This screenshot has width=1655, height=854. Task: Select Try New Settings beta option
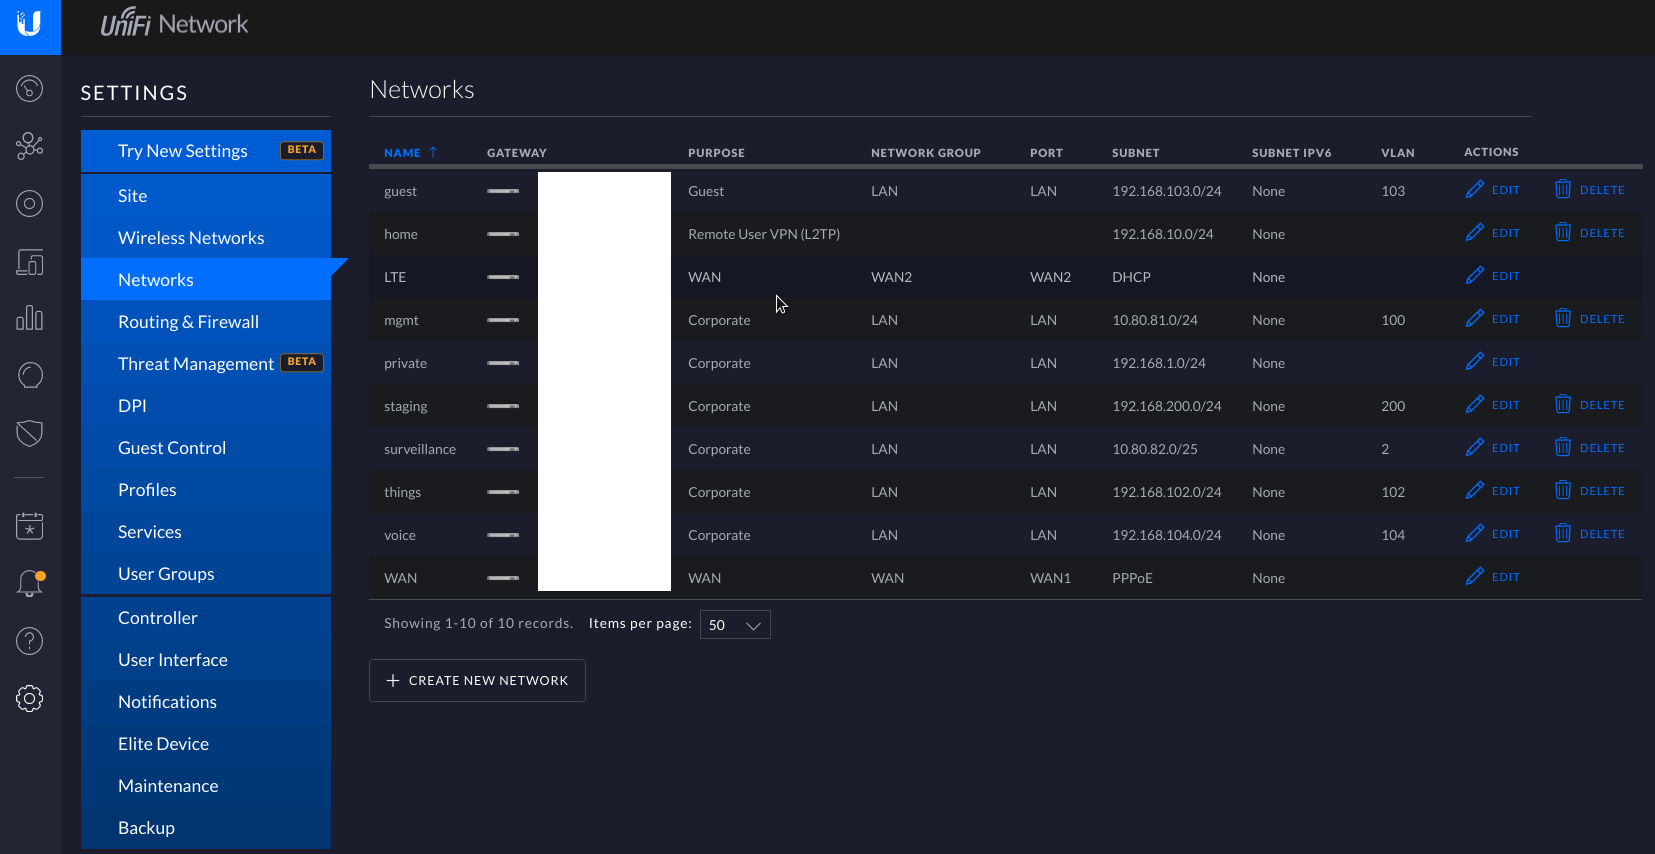pyautogui.click(x=183, y=151)
